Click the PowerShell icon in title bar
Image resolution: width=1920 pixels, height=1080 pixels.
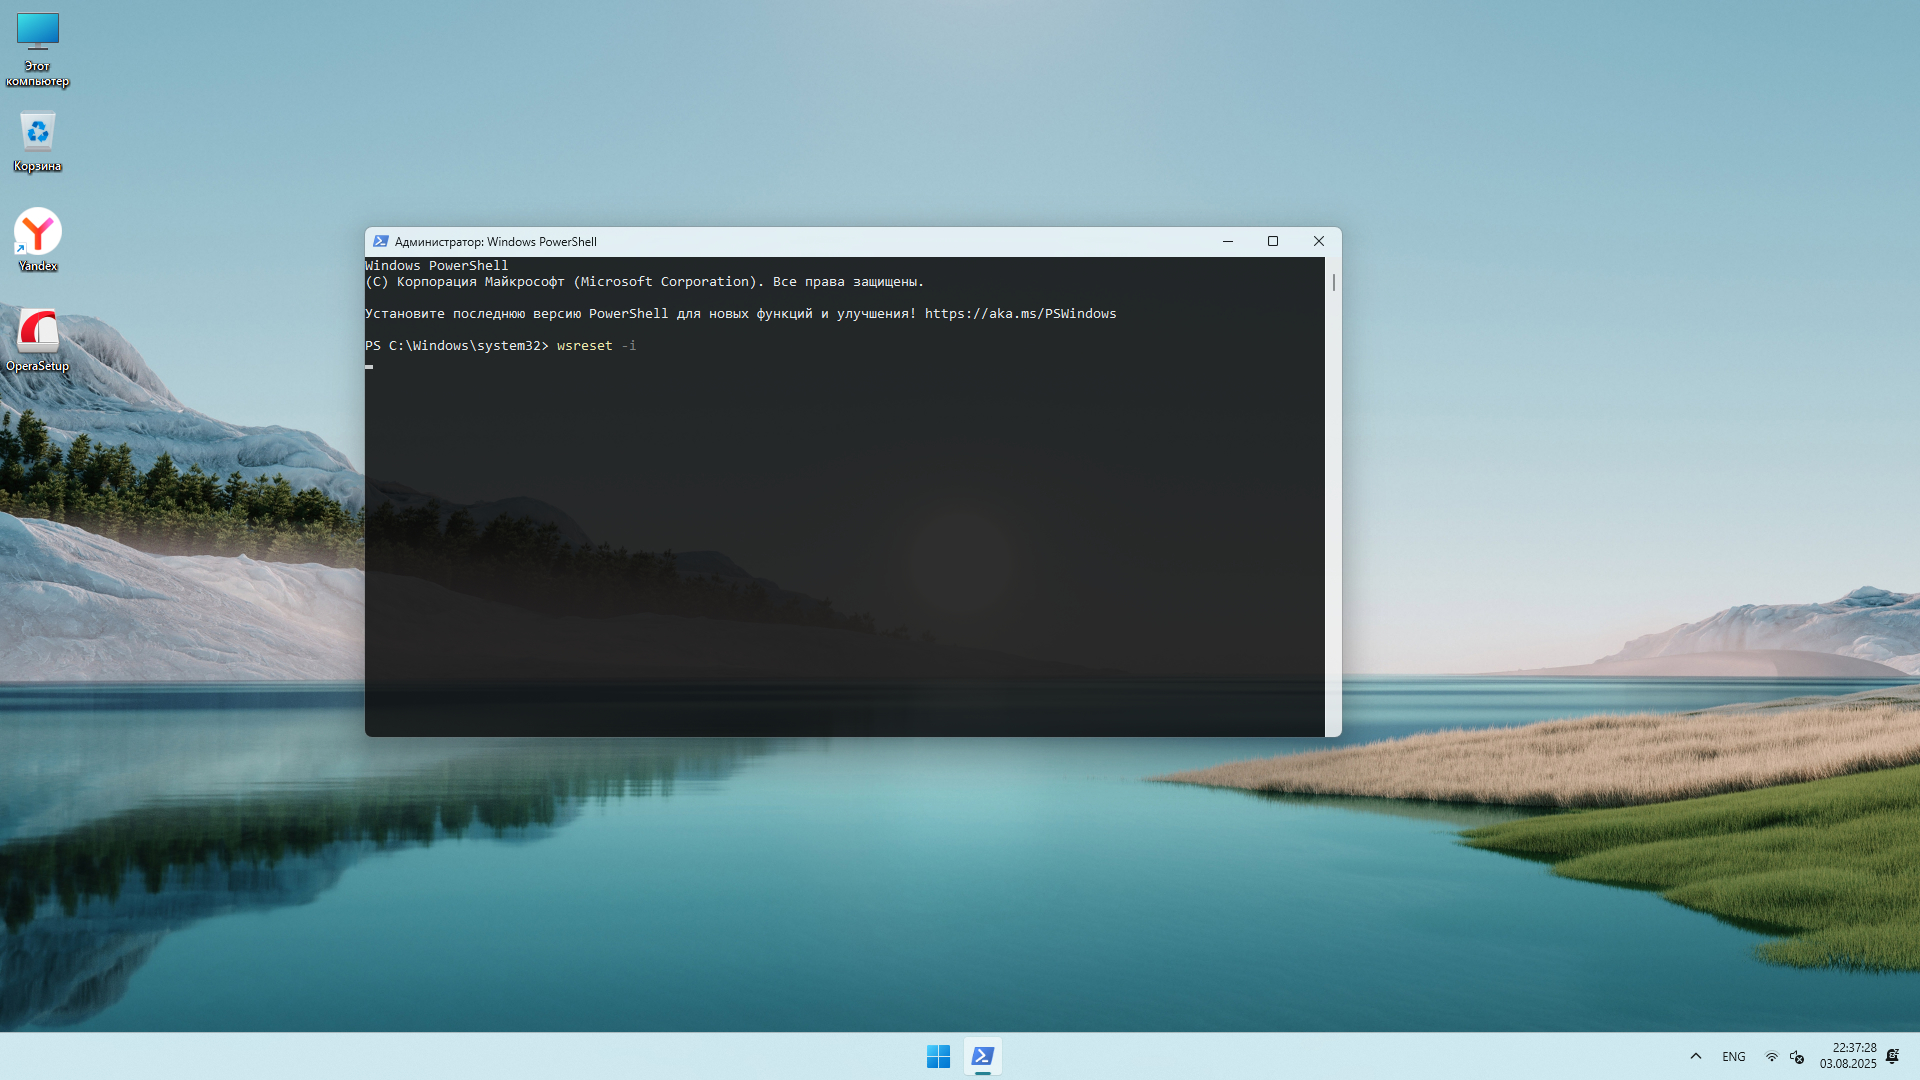pyautogui.click(x=380, y=242)
